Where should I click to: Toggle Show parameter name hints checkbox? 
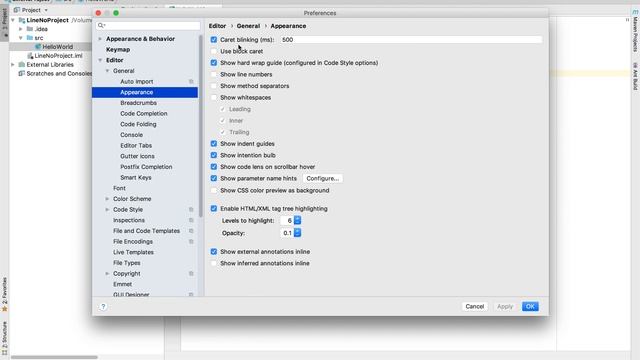click(x=214, y=178)
